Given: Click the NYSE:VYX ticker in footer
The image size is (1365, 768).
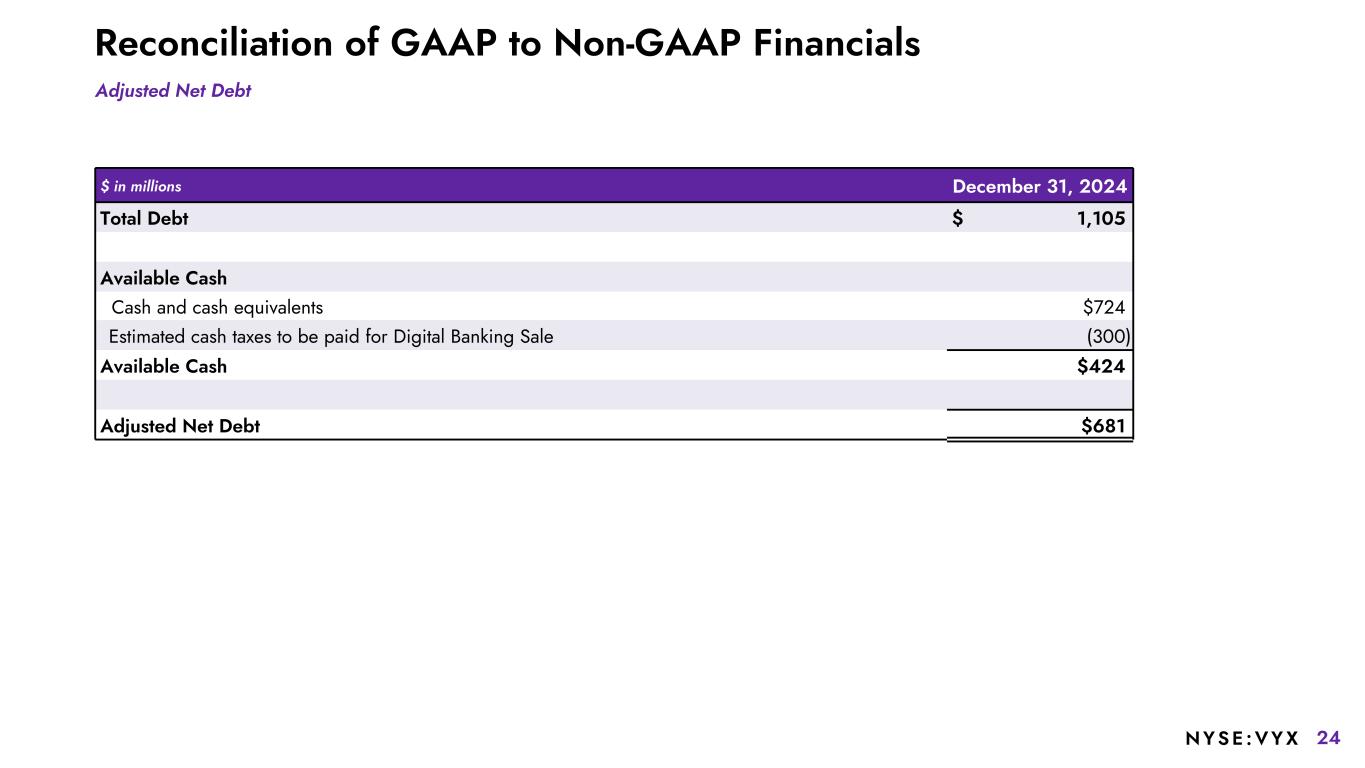Looking at the screenshot, I should 1242,738.
